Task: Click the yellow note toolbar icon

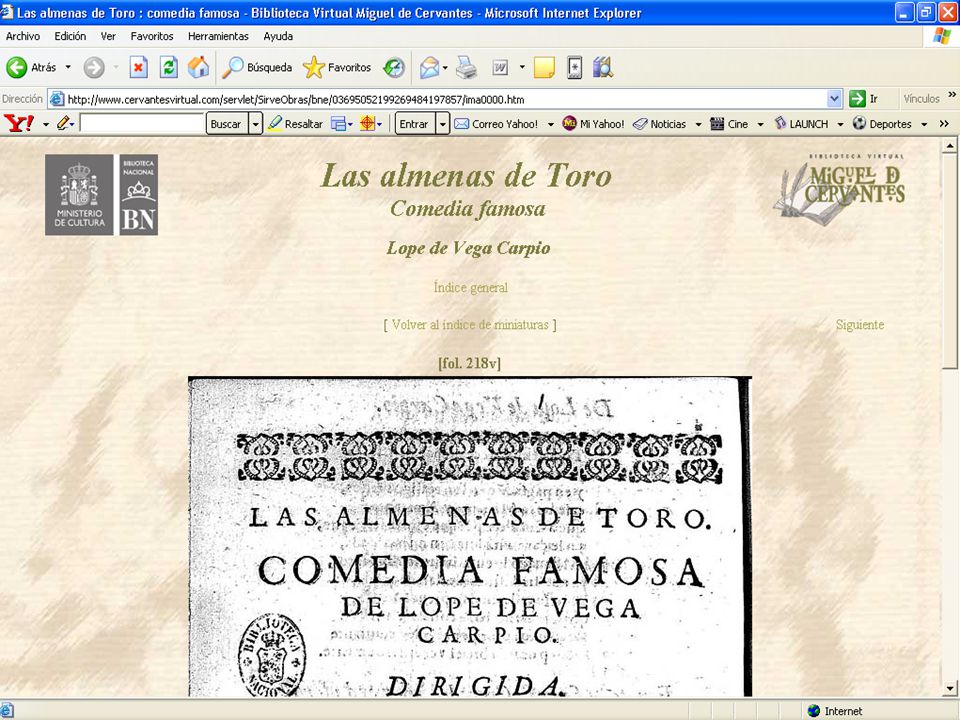Action: pos(544,67)
